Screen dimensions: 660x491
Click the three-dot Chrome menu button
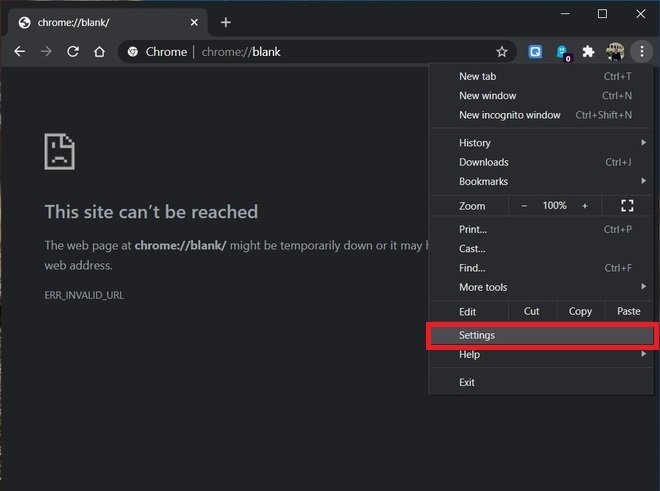pyautogui.click(x=641, y=52)
